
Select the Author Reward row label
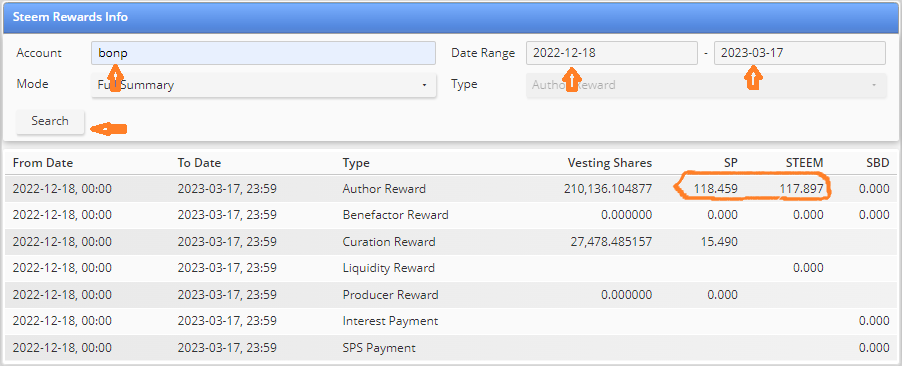(x=384, y=189)
